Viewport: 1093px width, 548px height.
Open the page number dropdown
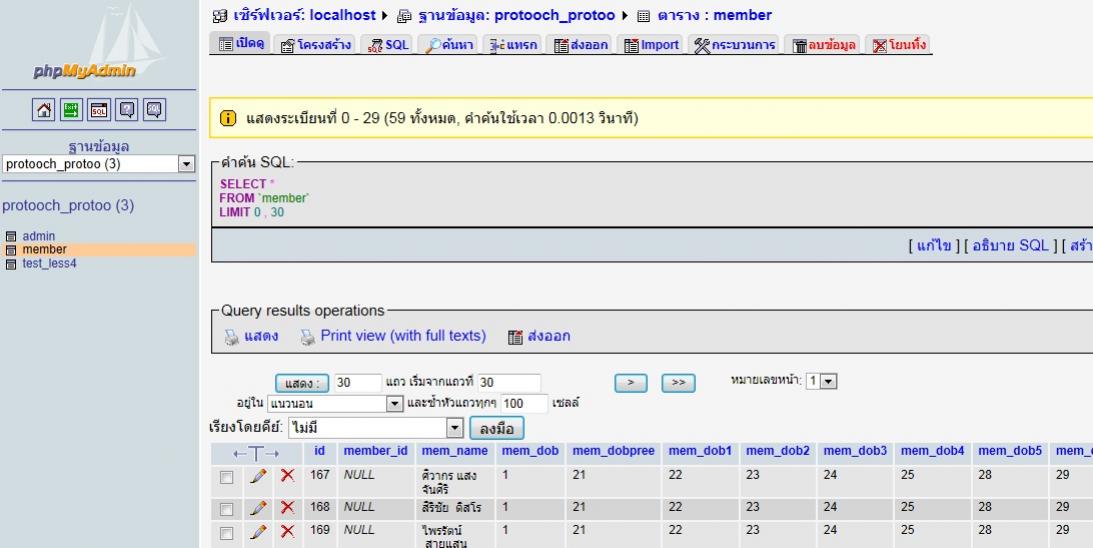[821, 381]
